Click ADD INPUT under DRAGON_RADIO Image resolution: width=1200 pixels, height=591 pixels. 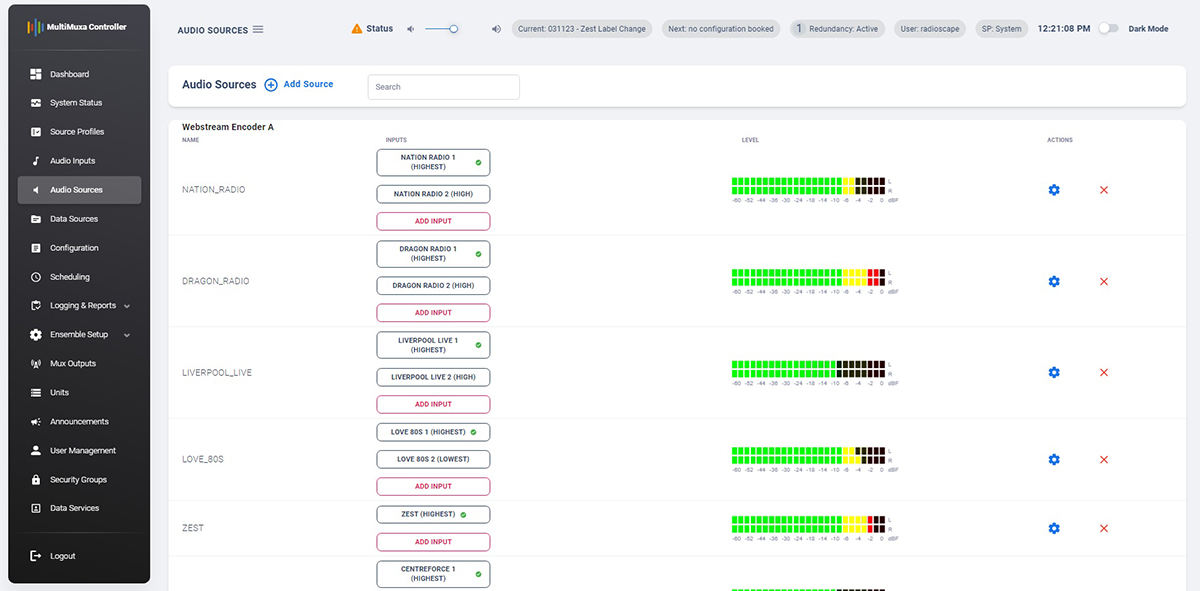tap(433, 313)
